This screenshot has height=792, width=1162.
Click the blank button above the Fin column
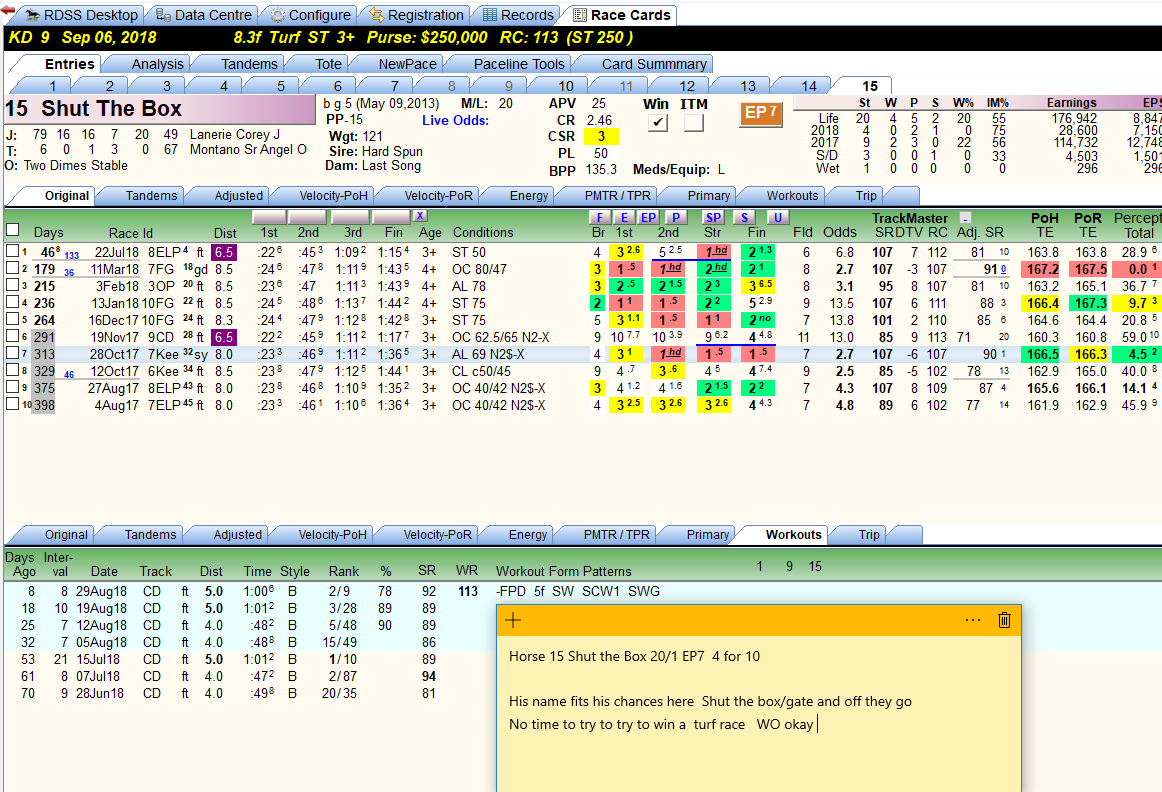pos(391,217)
